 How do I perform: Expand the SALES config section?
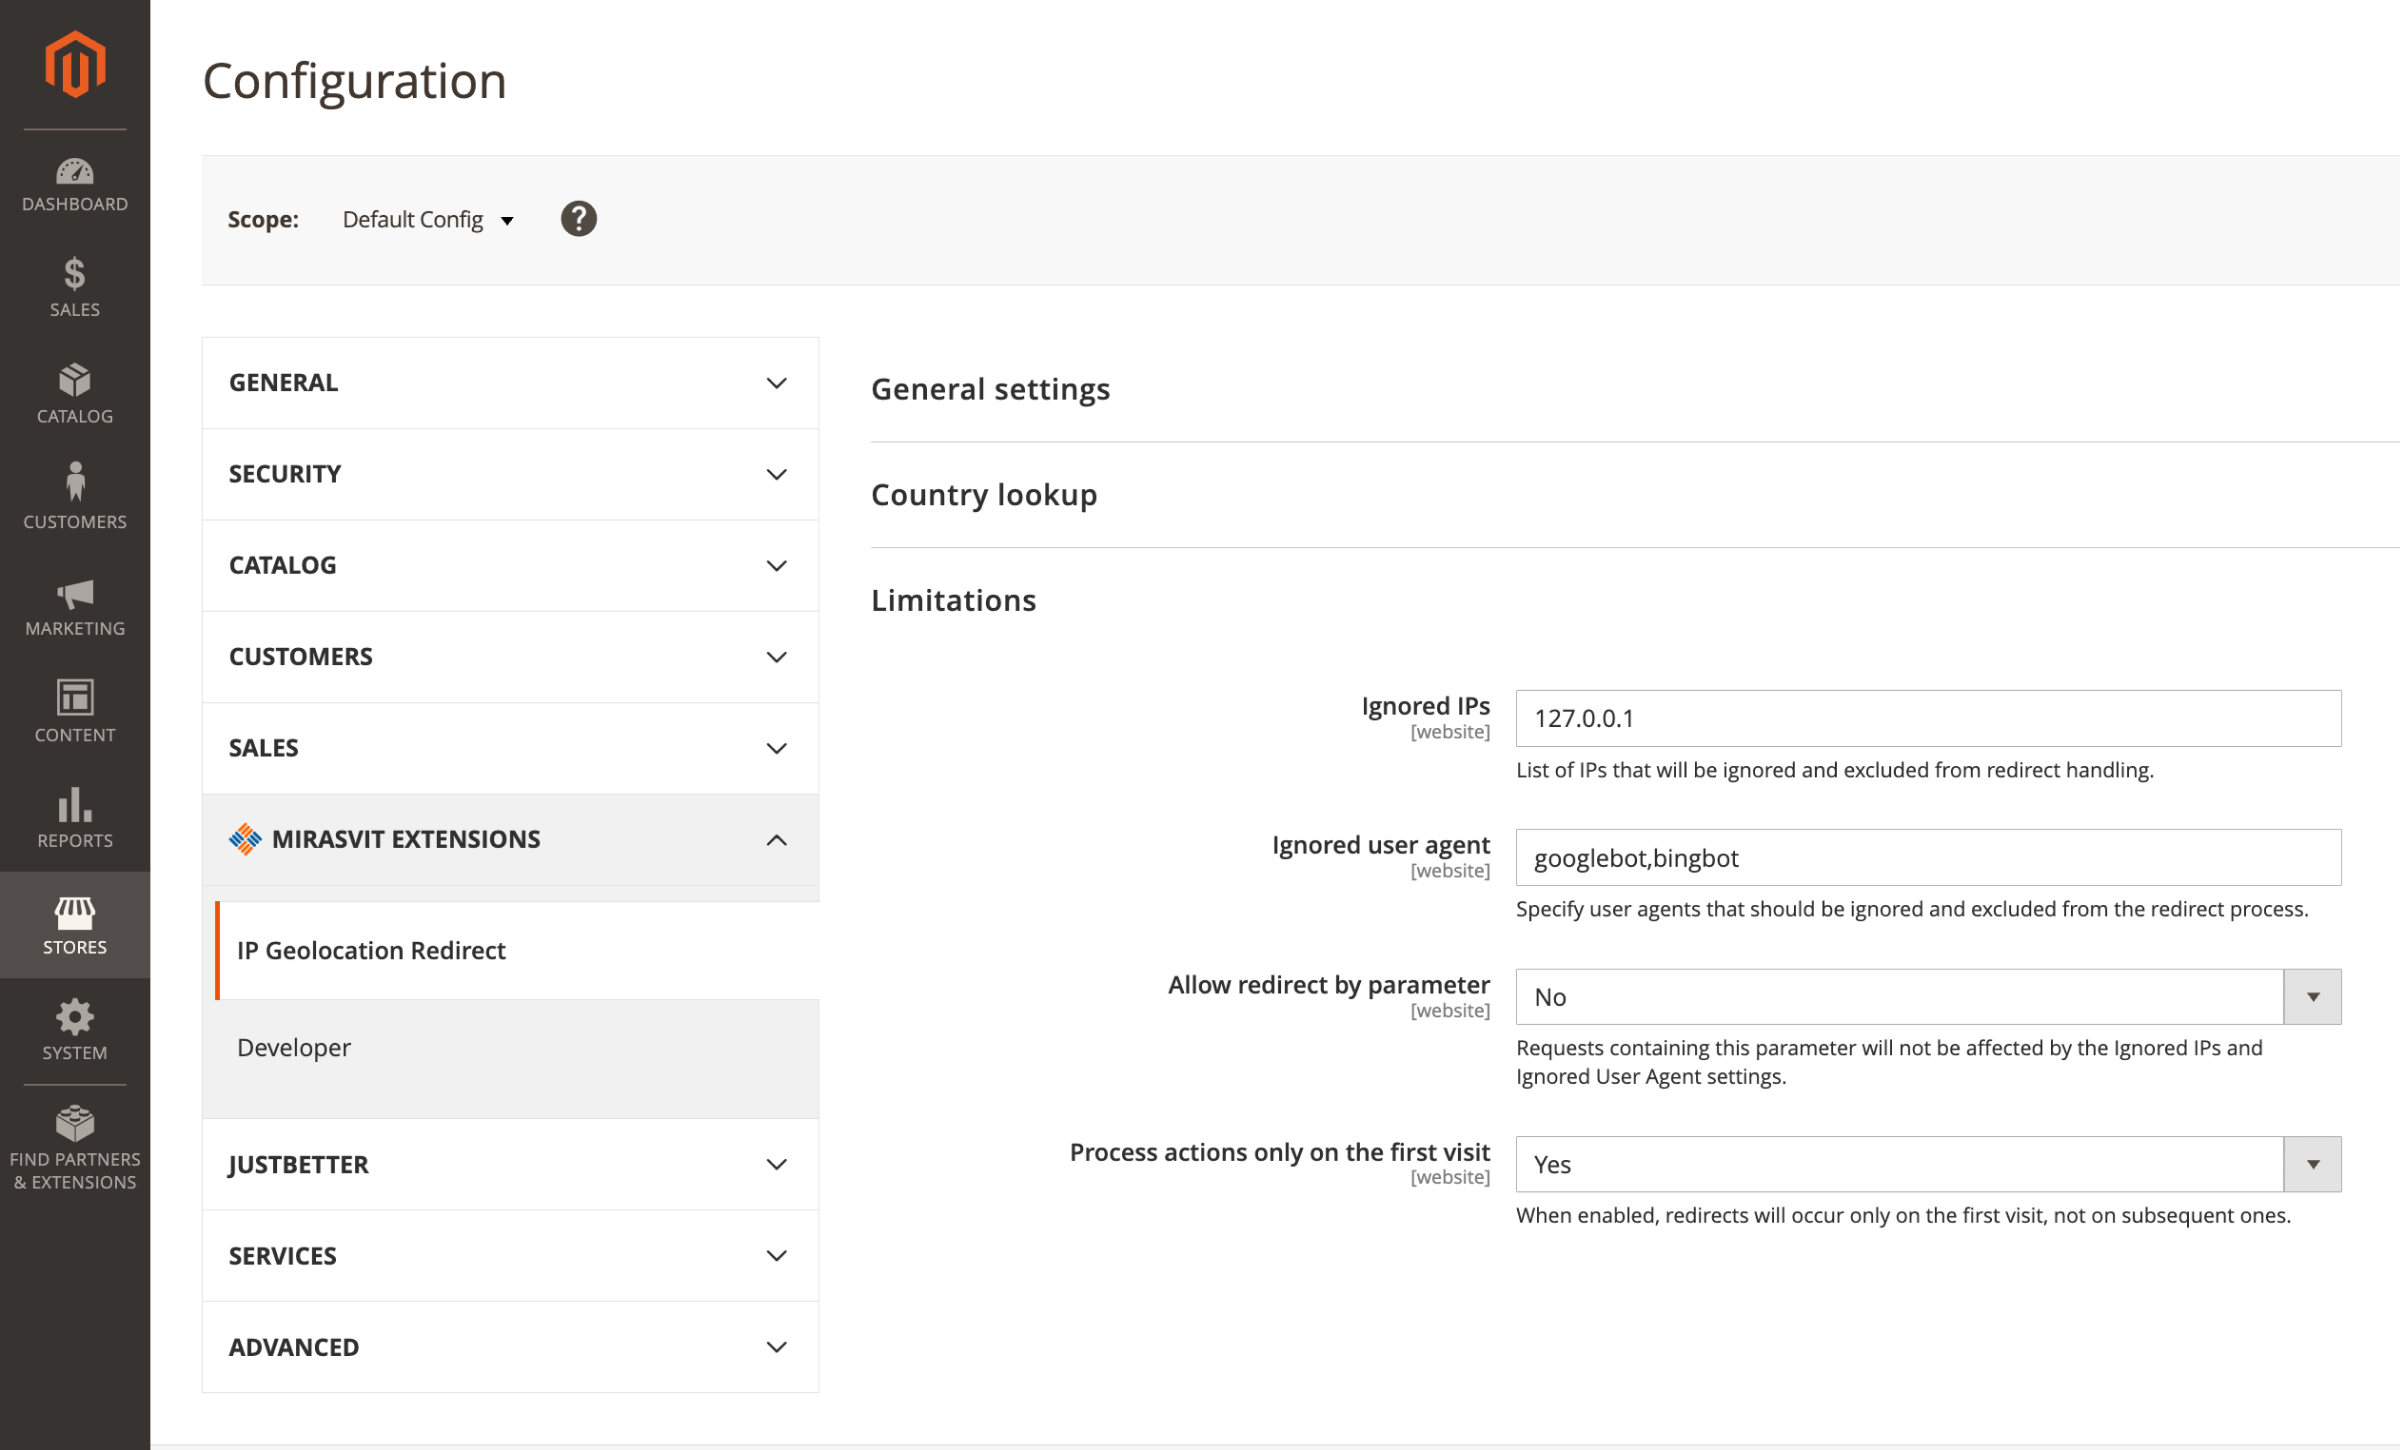(510, 748)
